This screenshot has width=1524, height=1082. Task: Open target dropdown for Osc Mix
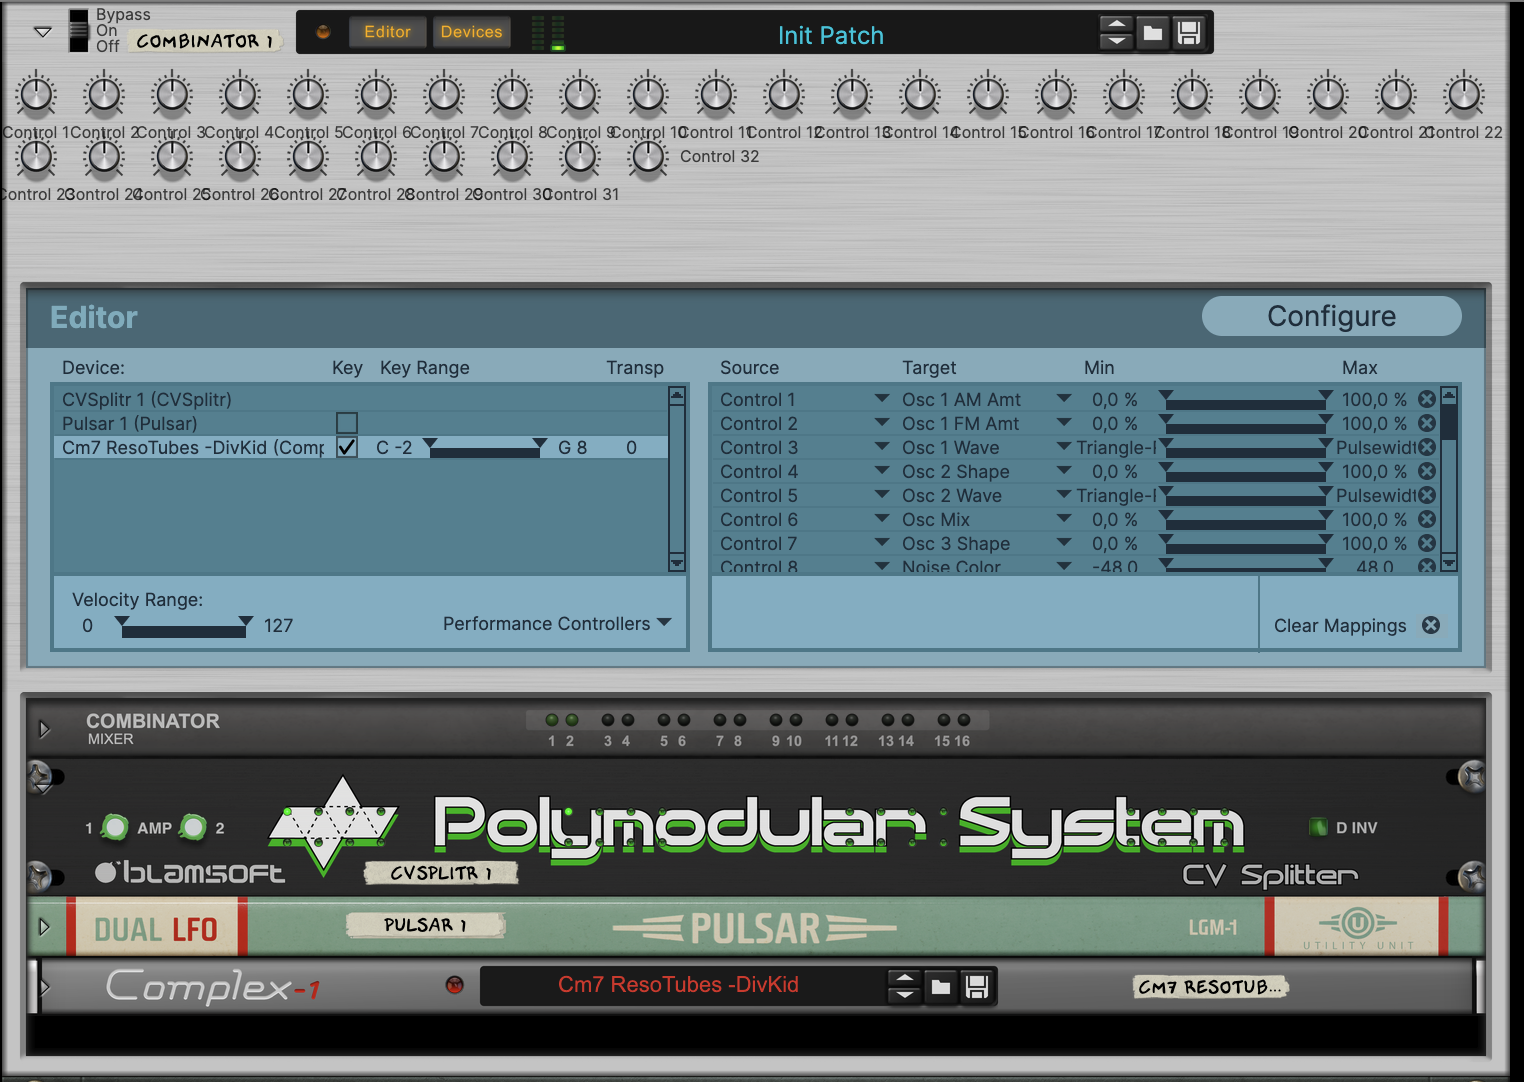[1064, 518]
